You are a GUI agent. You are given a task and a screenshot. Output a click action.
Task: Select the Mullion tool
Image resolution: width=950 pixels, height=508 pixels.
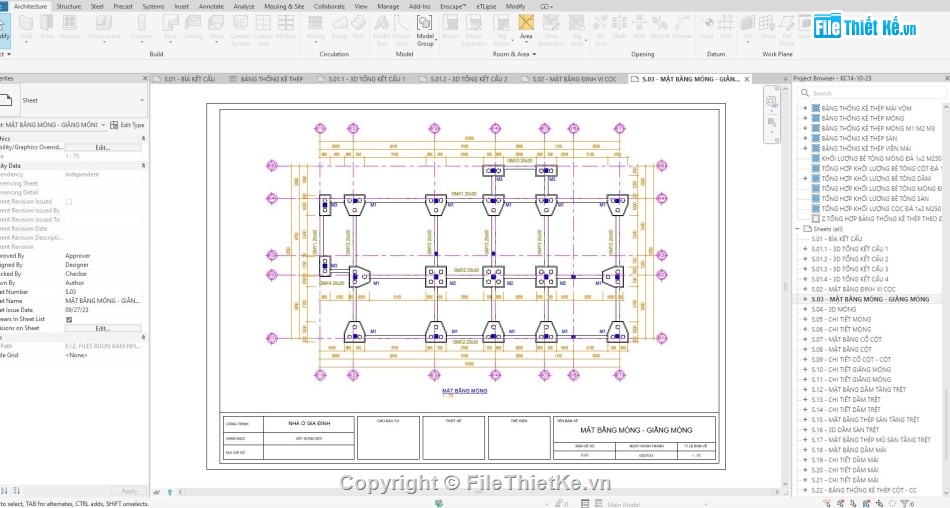(286, 27)
